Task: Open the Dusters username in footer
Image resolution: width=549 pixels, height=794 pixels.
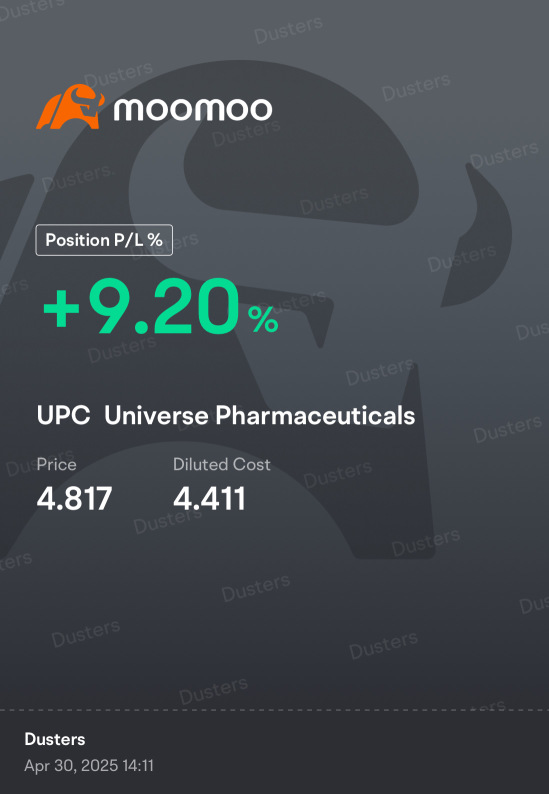Action: pyautogui.click(x=55, y=739)
